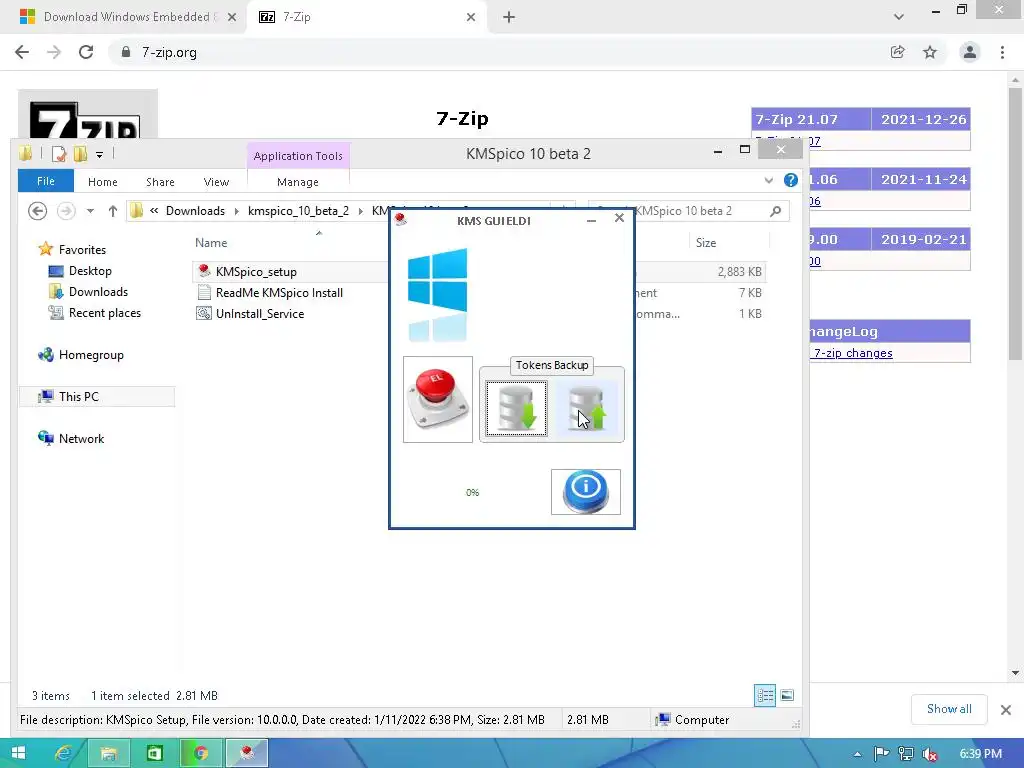Open the Home ribbon tab
This screenshot has height=768, width=1024.
click(x=103, y=182)
